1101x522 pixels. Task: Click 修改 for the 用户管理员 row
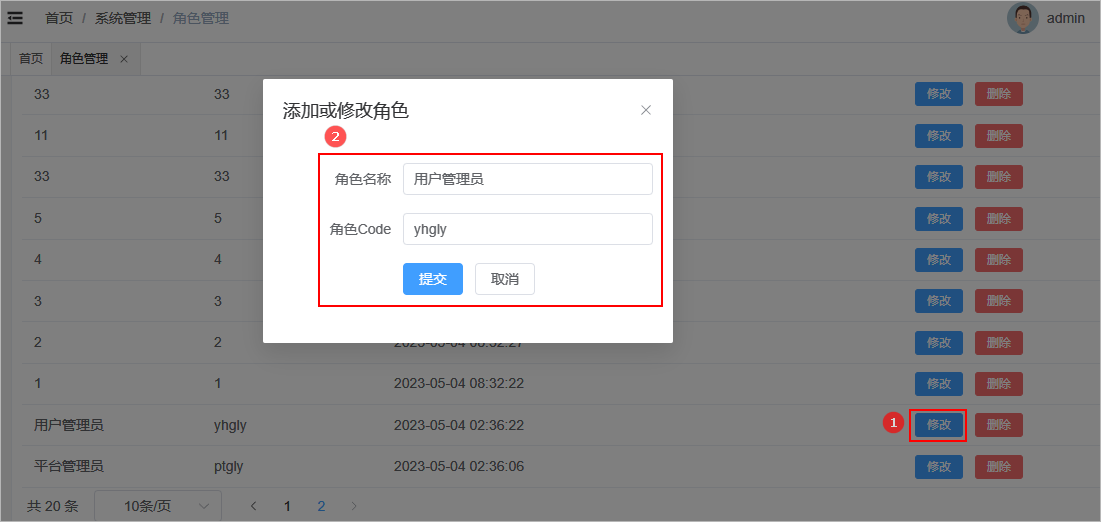938,425
